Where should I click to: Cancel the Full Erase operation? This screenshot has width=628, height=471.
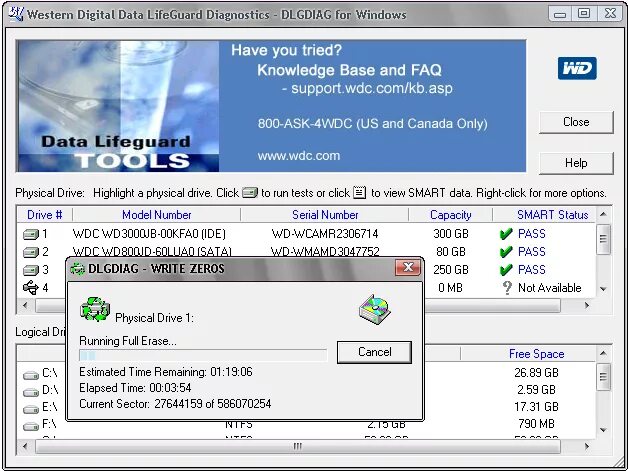point(374,352)
